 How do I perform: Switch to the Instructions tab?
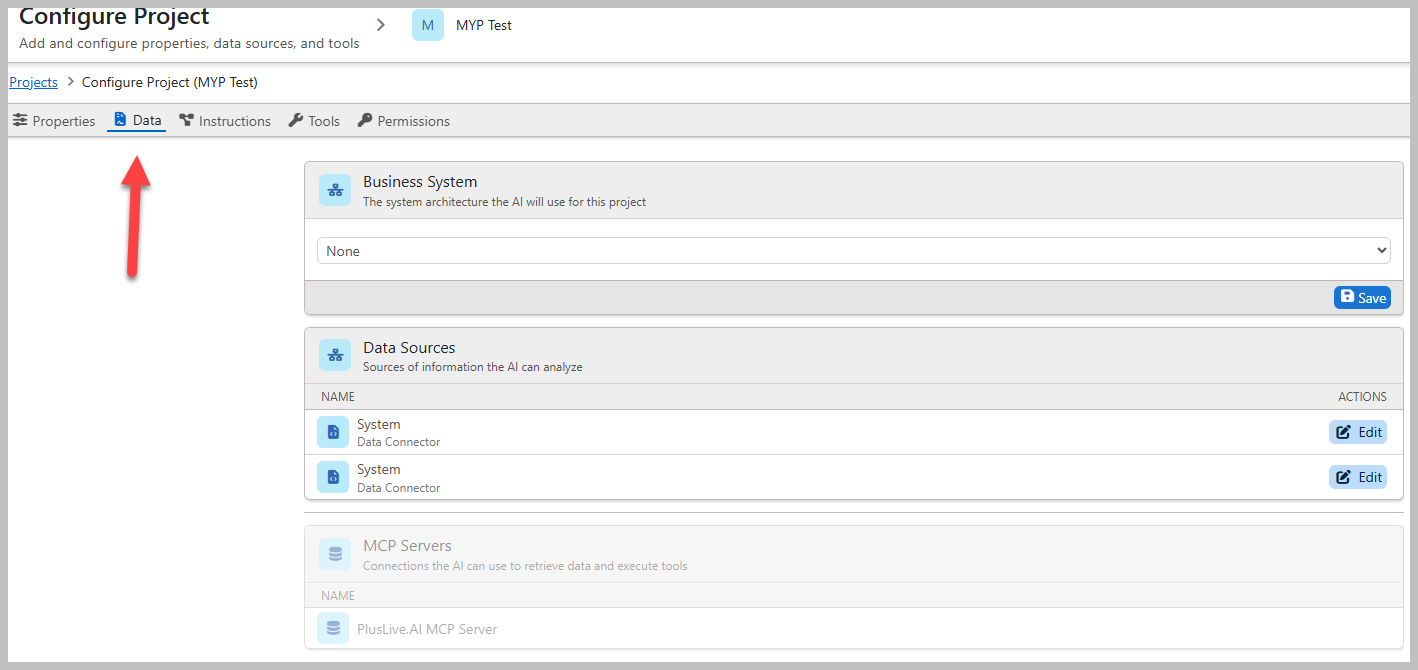point(225,121)
